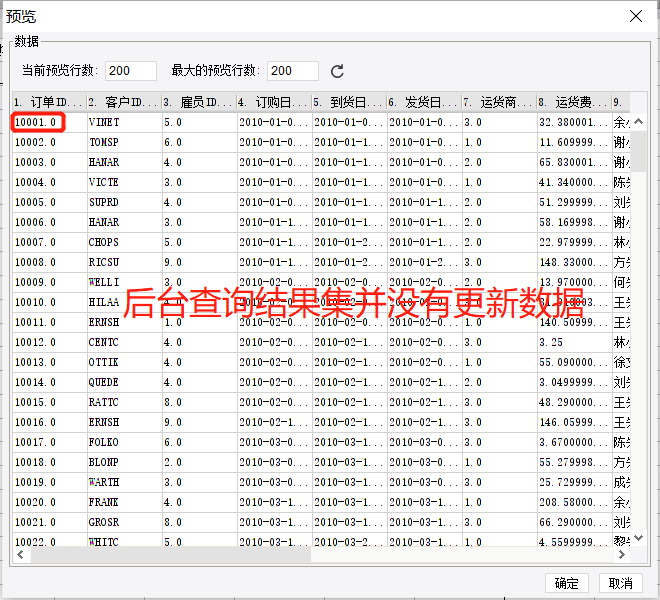
Task: Click customer cell CHOPS
Action: pyautogui.click(x=125, y=243)
